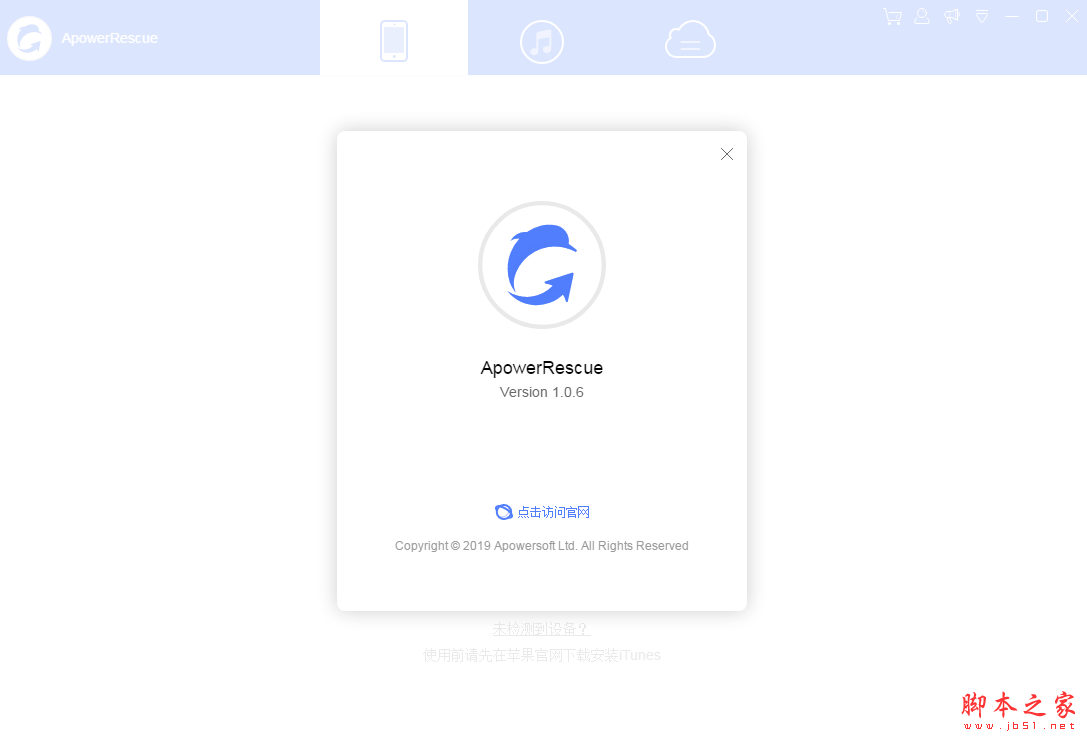Open the user account icon
The width and height of the screenshot is (1087, 737).
pos(922,16)
